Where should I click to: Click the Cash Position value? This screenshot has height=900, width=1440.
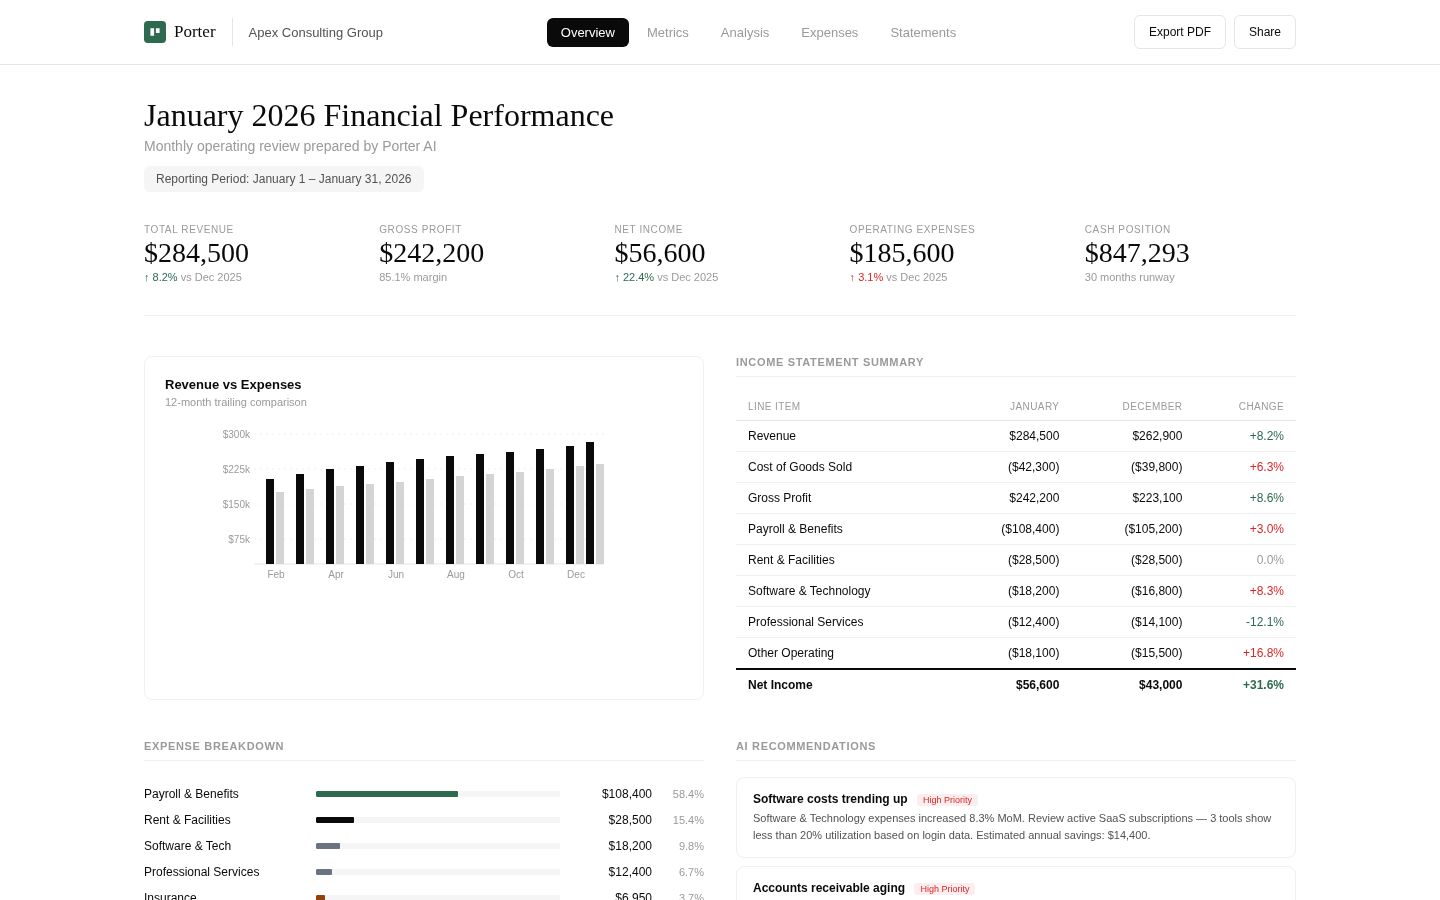(1137, 253)
